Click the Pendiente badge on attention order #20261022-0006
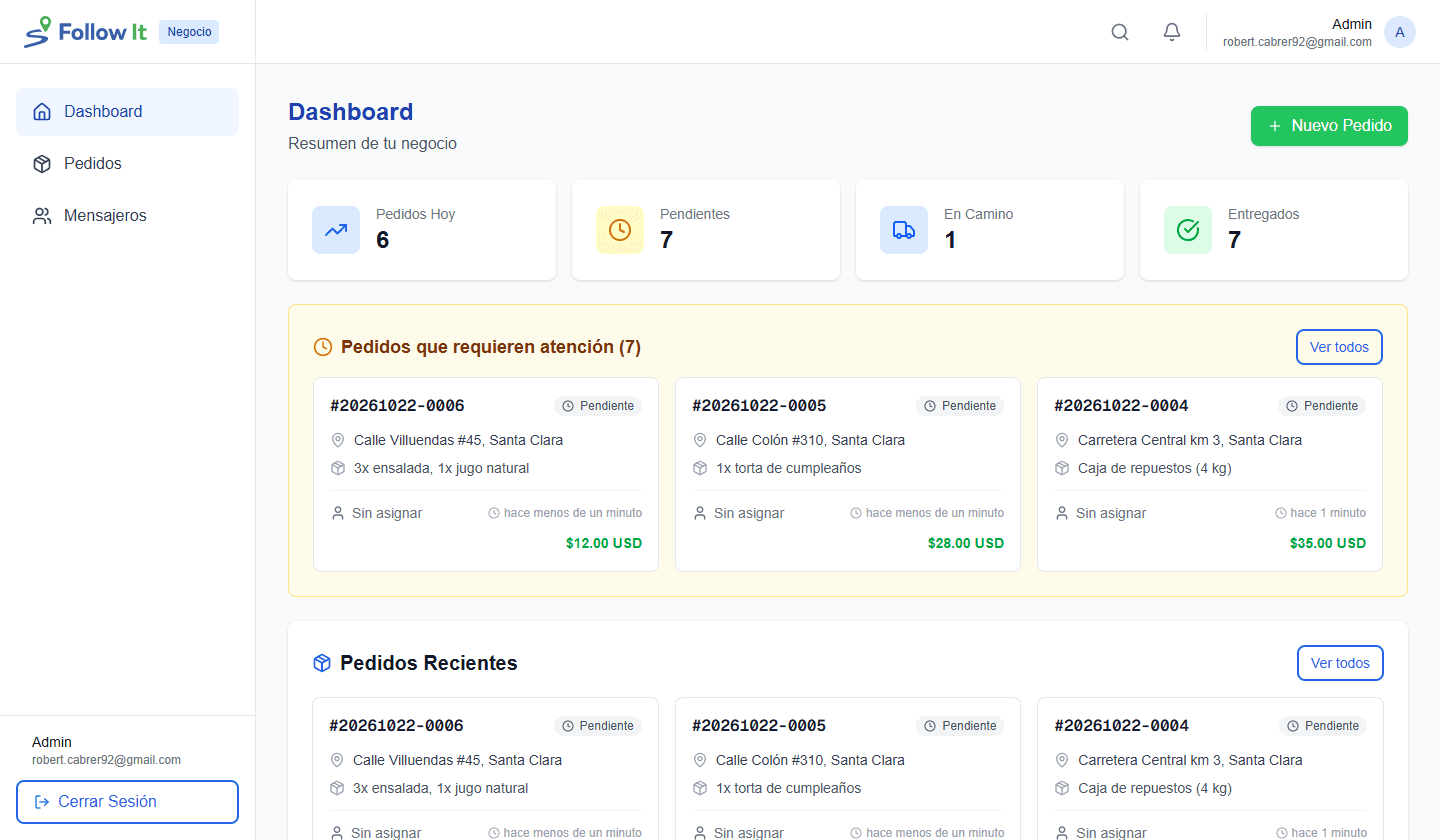 point(598,406)
